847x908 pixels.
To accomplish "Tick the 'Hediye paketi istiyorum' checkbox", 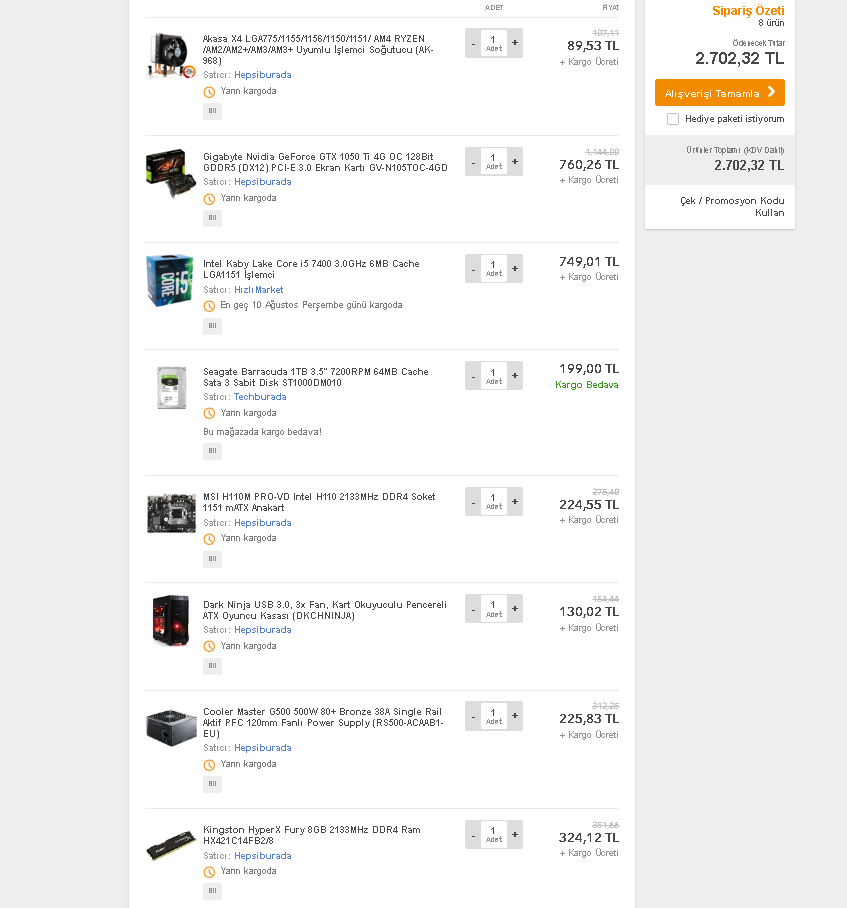I will click(673, 119).
